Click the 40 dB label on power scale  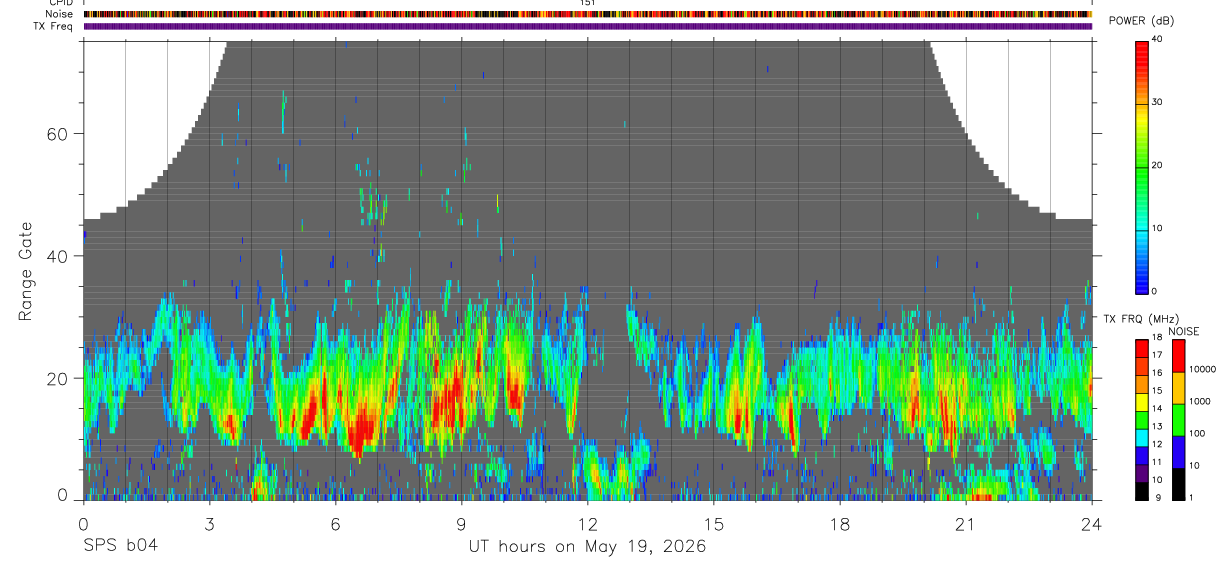1158,40
